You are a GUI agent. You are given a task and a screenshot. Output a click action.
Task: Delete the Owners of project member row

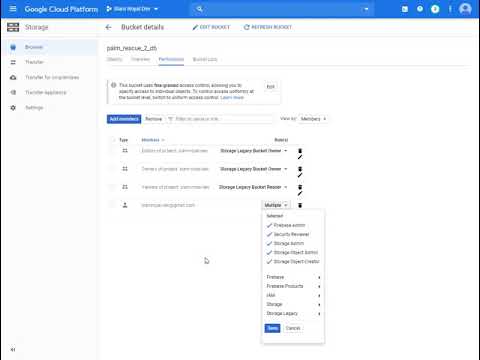300,169
